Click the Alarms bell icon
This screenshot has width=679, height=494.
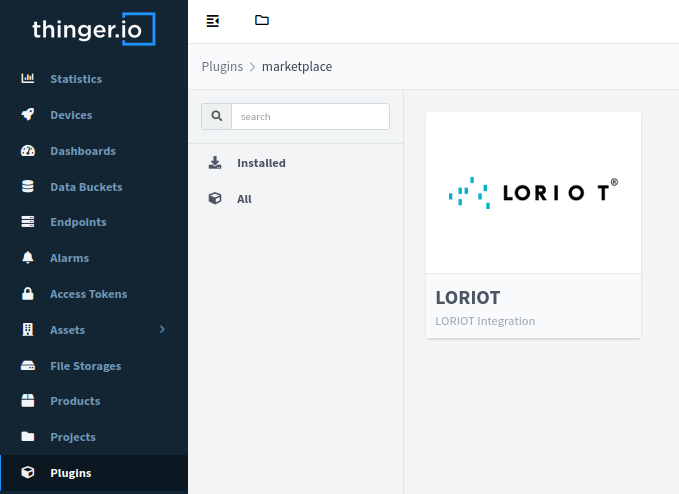[28, 258]
